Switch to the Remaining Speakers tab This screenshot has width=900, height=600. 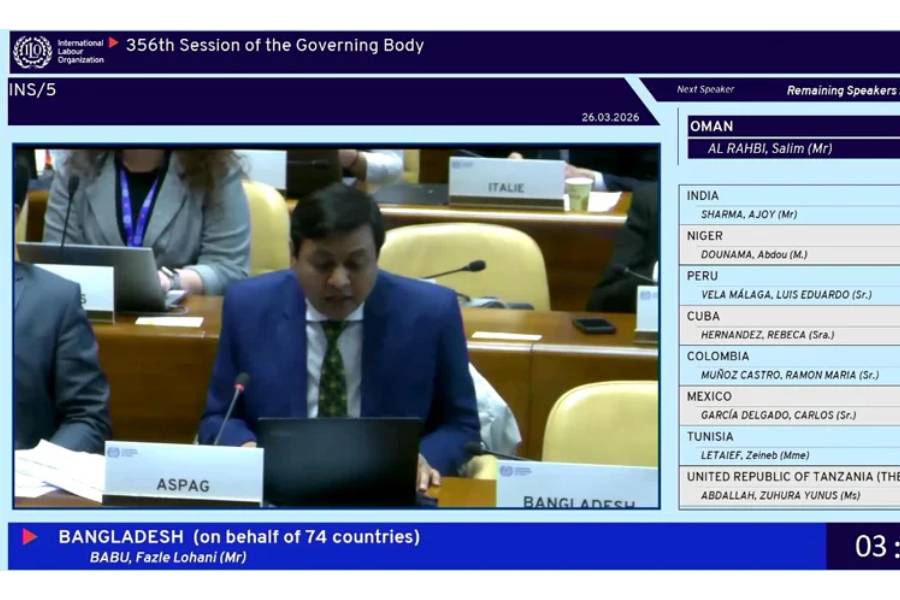coord(841,91)
